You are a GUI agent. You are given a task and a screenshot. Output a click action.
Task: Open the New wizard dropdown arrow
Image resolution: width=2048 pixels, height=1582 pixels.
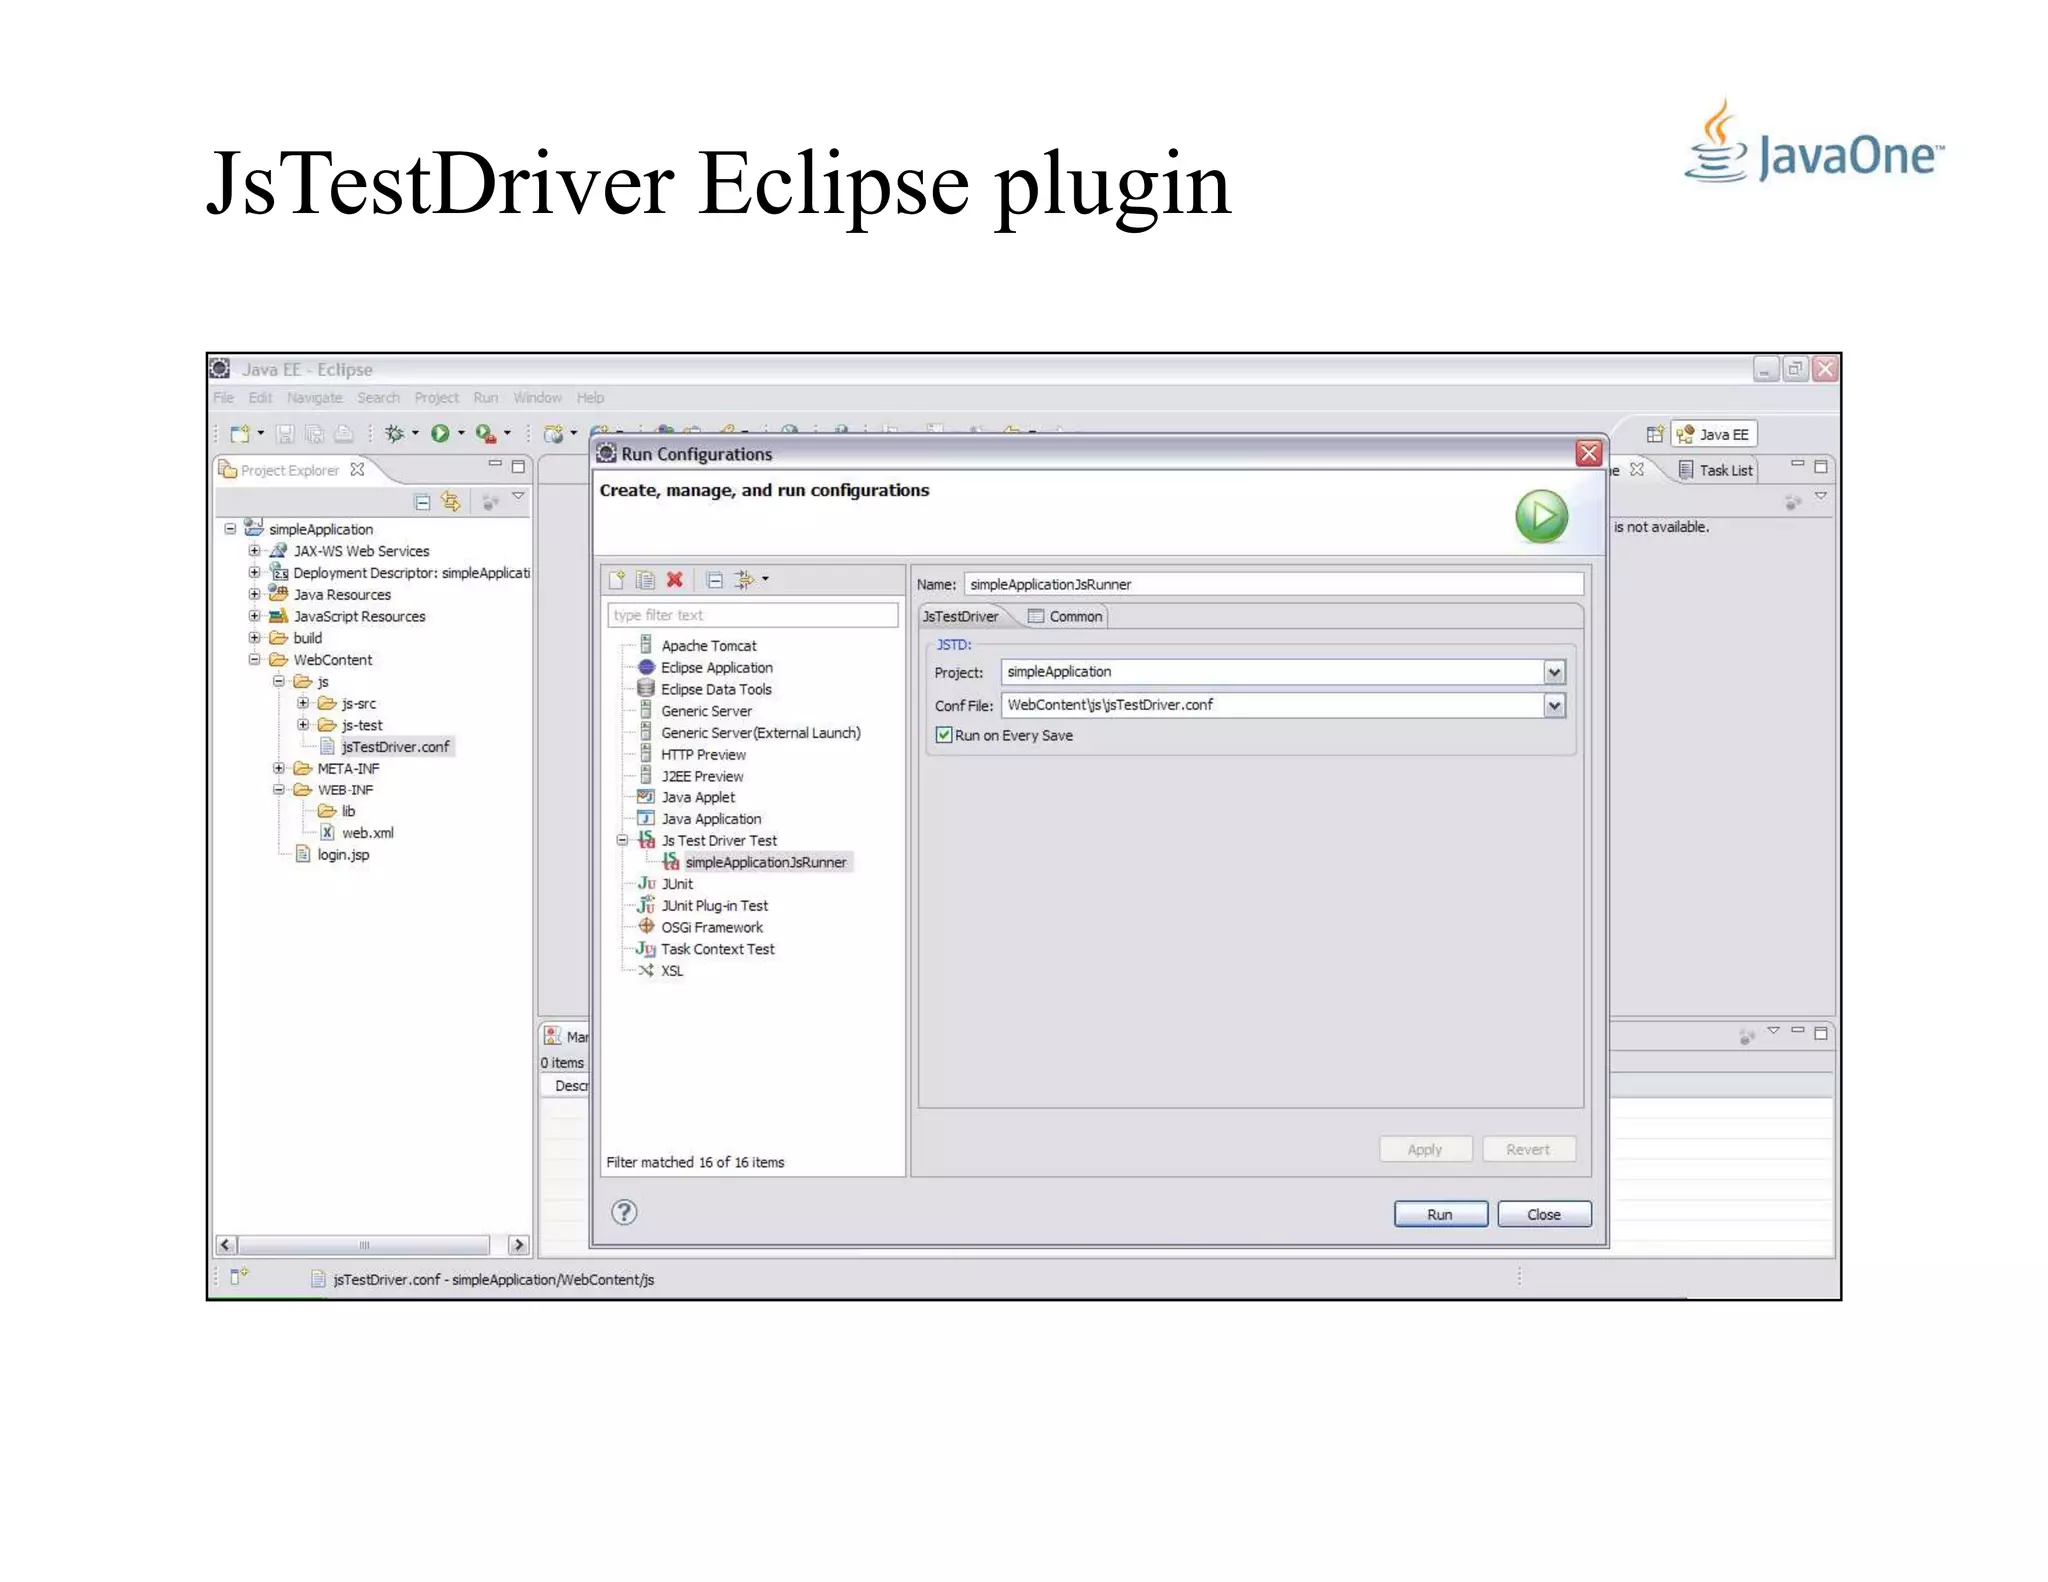tap(261, 434)
